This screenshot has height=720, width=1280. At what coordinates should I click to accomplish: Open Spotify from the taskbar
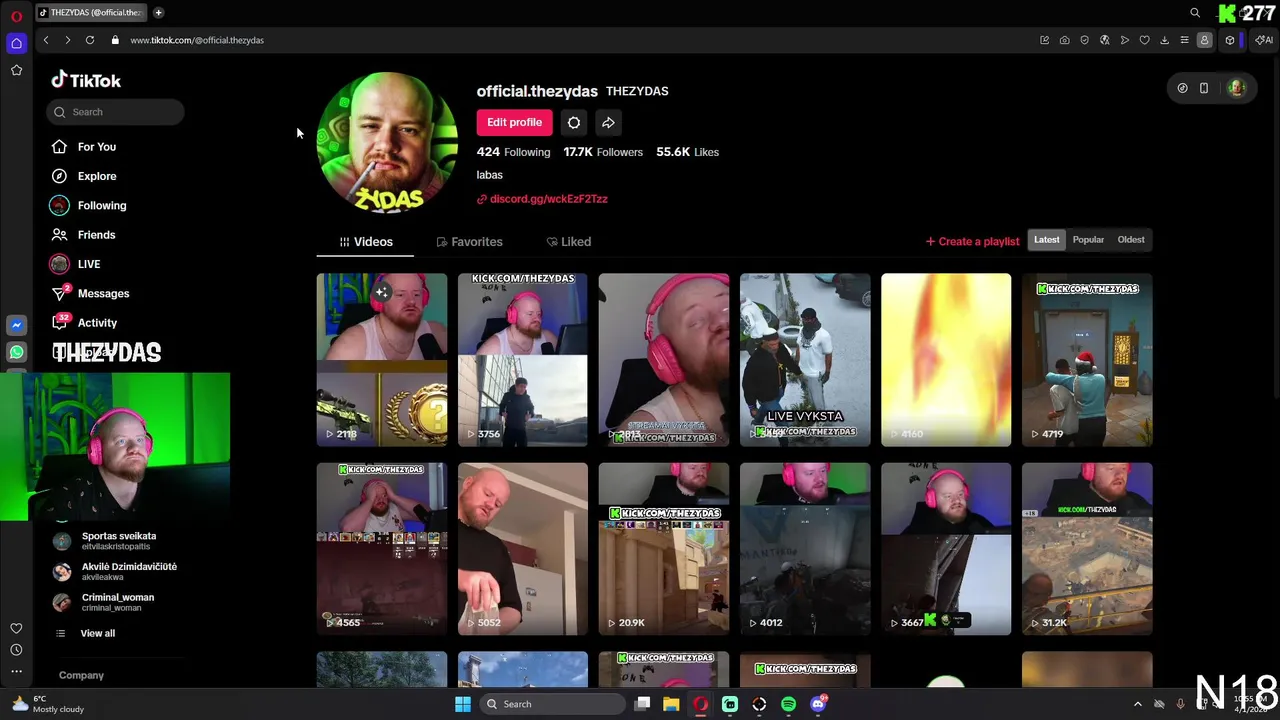pyautogui.click(x=788, y=704)
